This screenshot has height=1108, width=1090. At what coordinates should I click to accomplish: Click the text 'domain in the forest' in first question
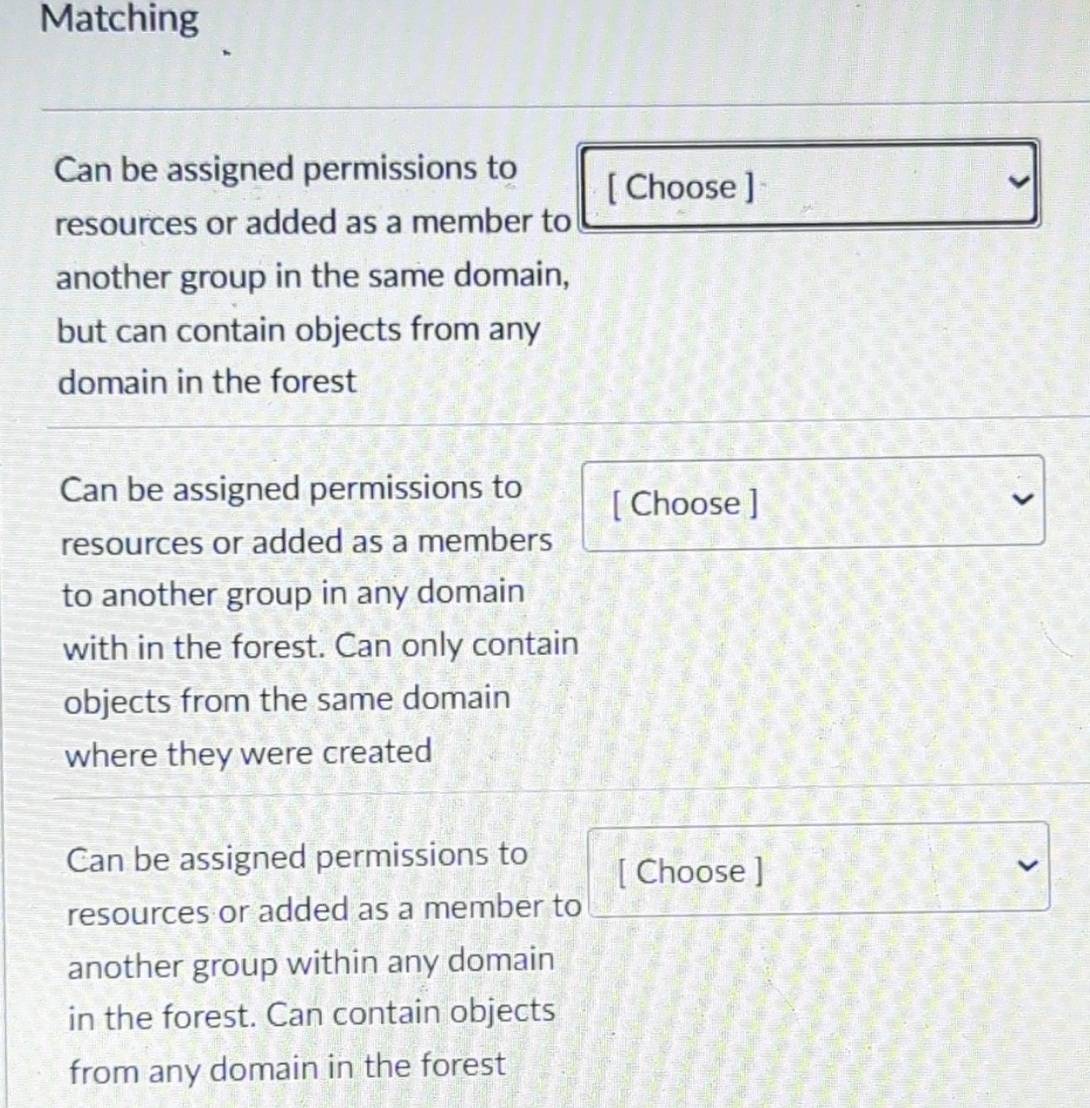click(206, 381)
